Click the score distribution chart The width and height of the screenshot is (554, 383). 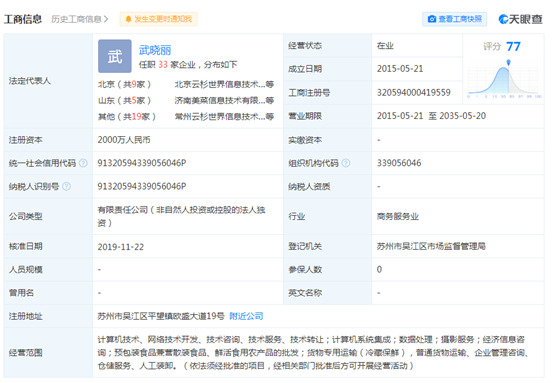(505, 78)
